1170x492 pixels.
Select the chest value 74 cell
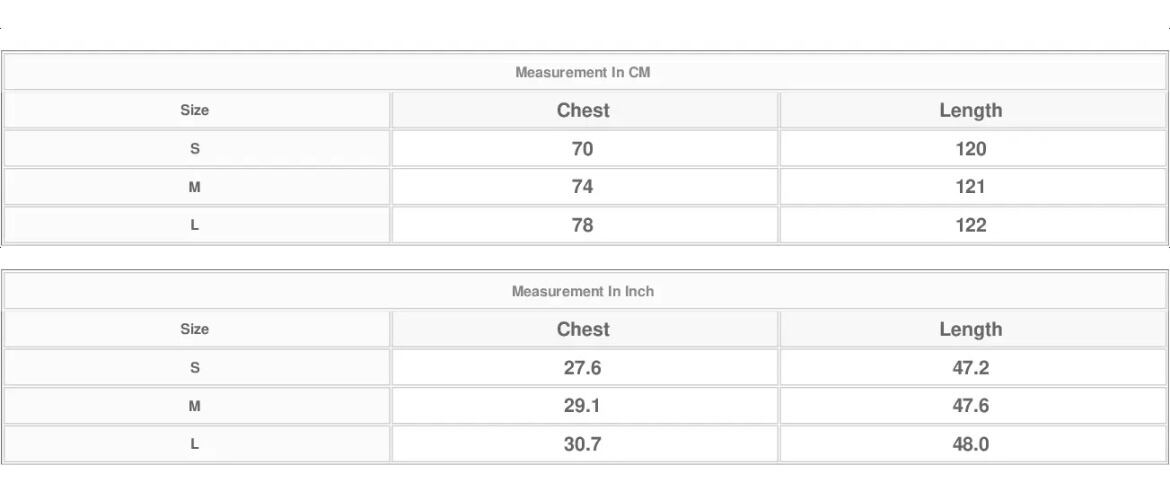583,187
